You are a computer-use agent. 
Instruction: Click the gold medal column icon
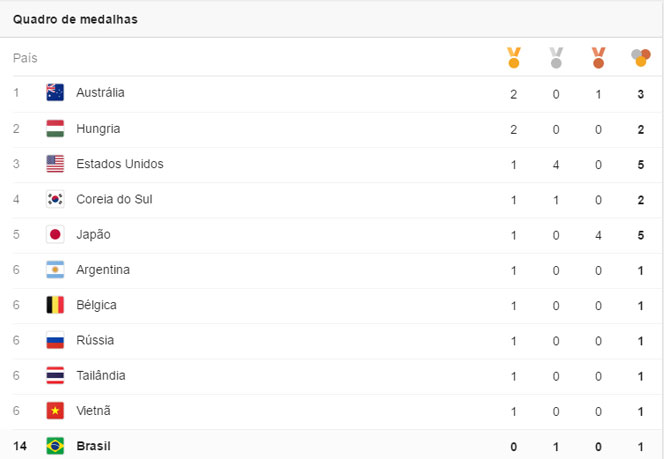(514, 58)
